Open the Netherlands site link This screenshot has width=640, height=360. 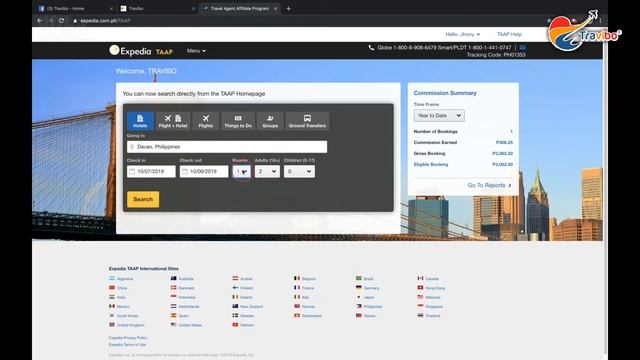(189, 307)
